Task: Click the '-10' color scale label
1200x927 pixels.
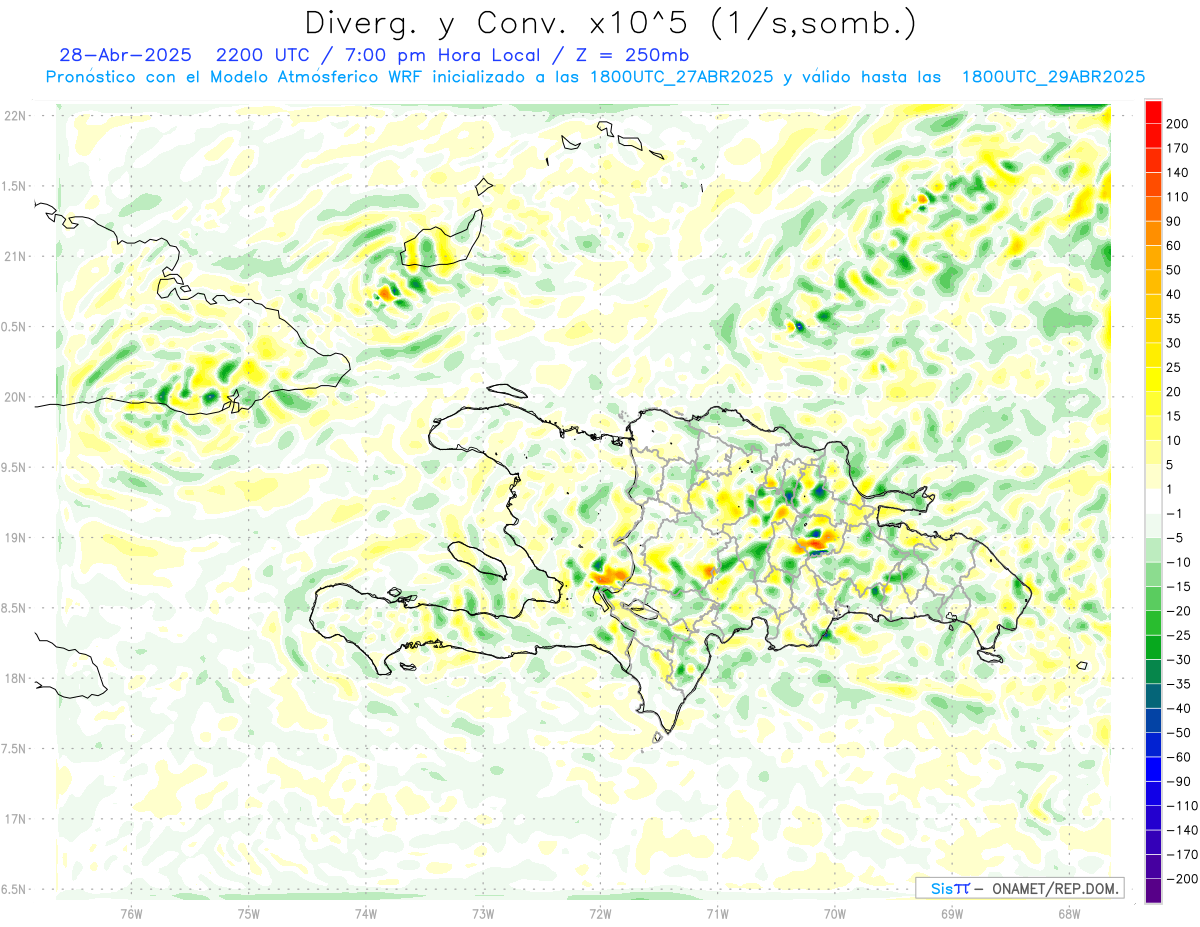Action: click(x=1178, y=562)
